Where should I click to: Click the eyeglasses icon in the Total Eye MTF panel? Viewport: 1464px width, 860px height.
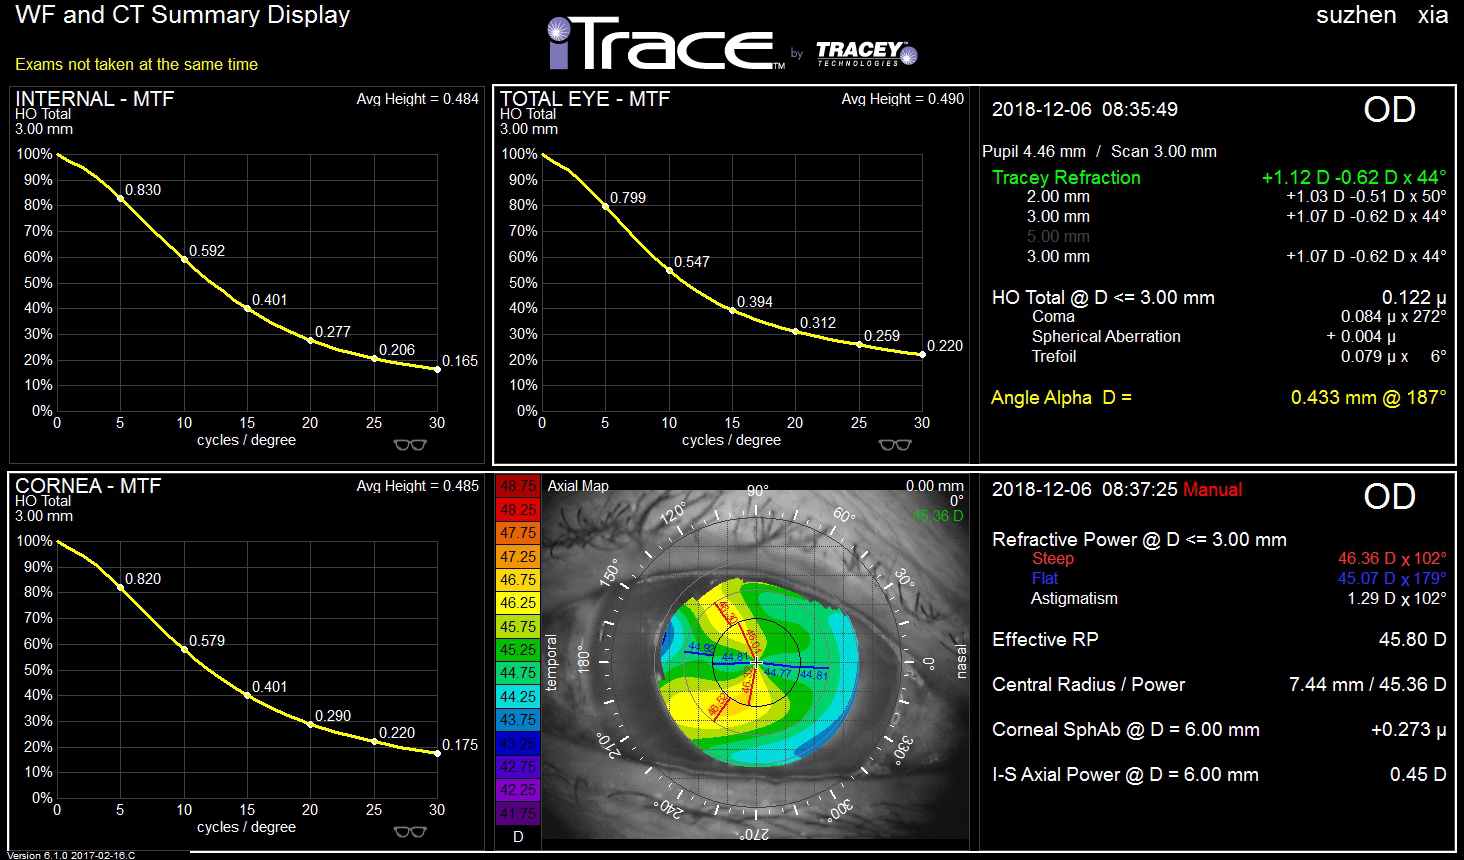(895, 445)
